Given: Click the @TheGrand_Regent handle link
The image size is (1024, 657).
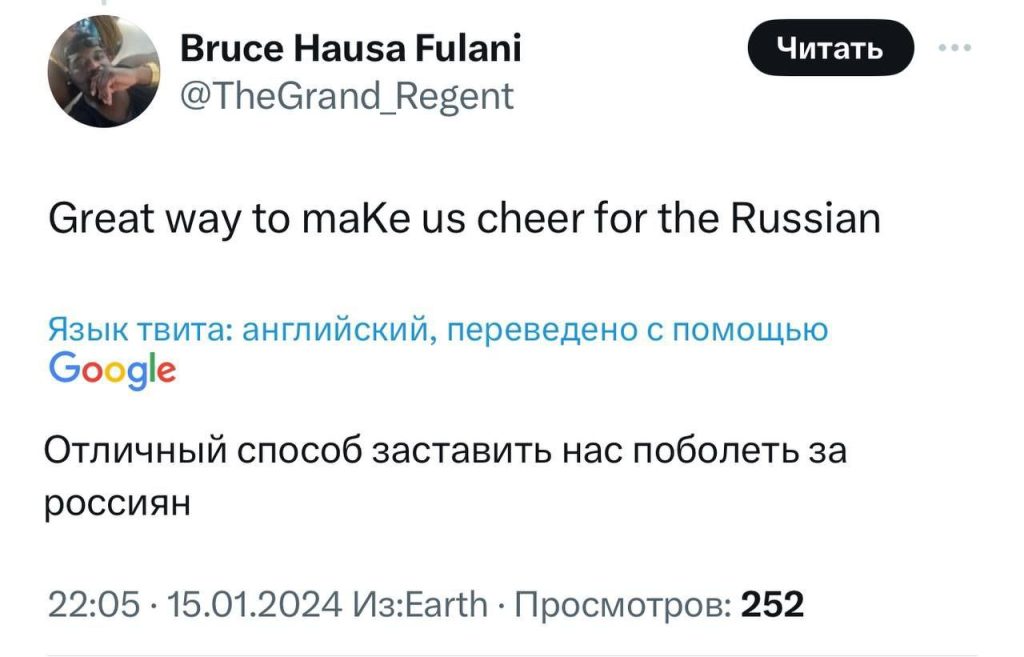Looking at the screenshot, I should [x=345, y=97].
